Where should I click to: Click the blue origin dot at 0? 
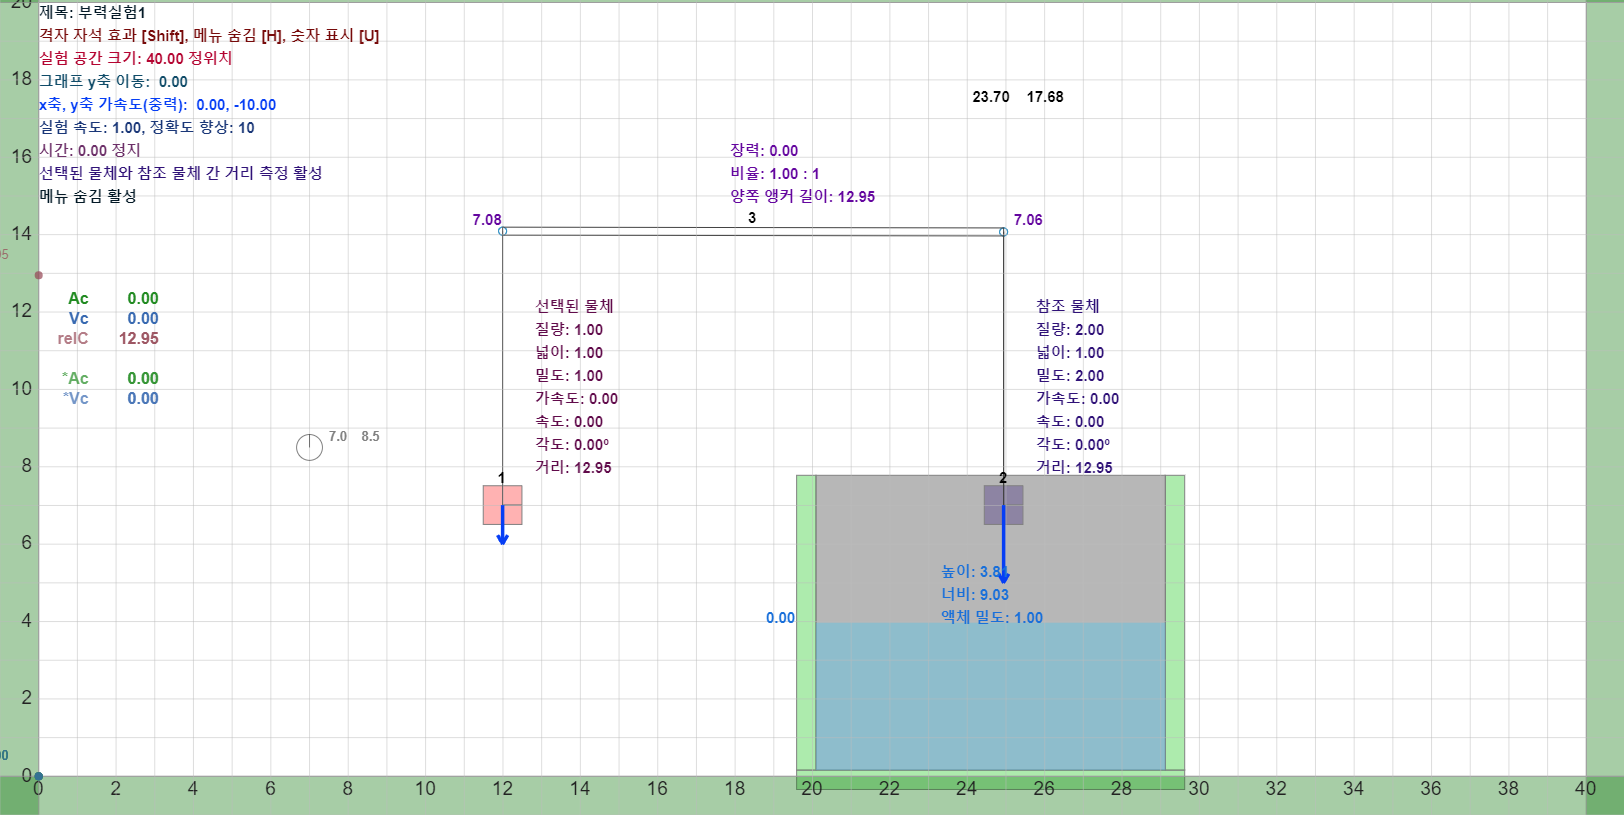(x=39, y=776)
